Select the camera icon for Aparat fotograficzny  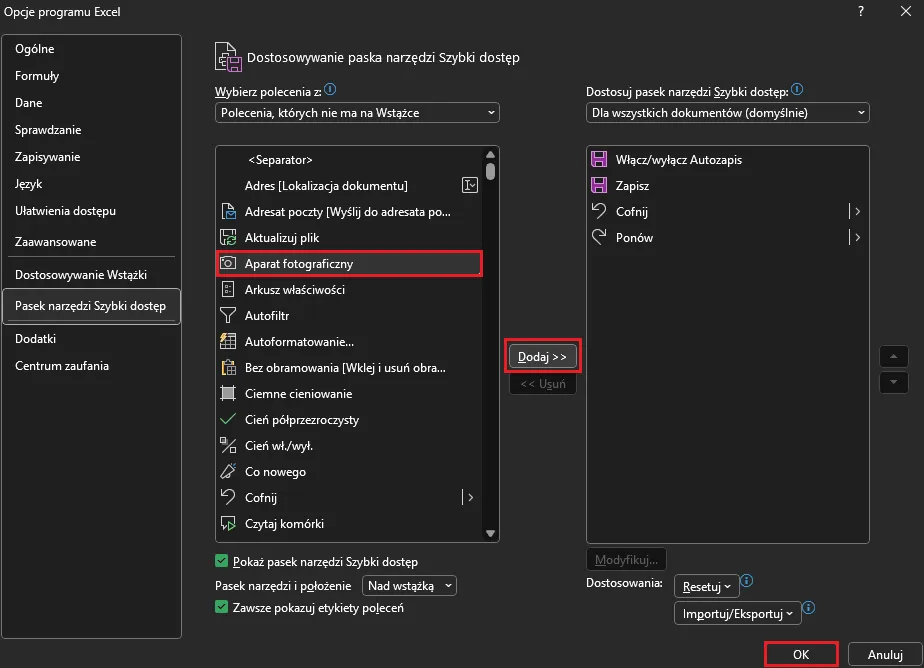coord(227,264)
